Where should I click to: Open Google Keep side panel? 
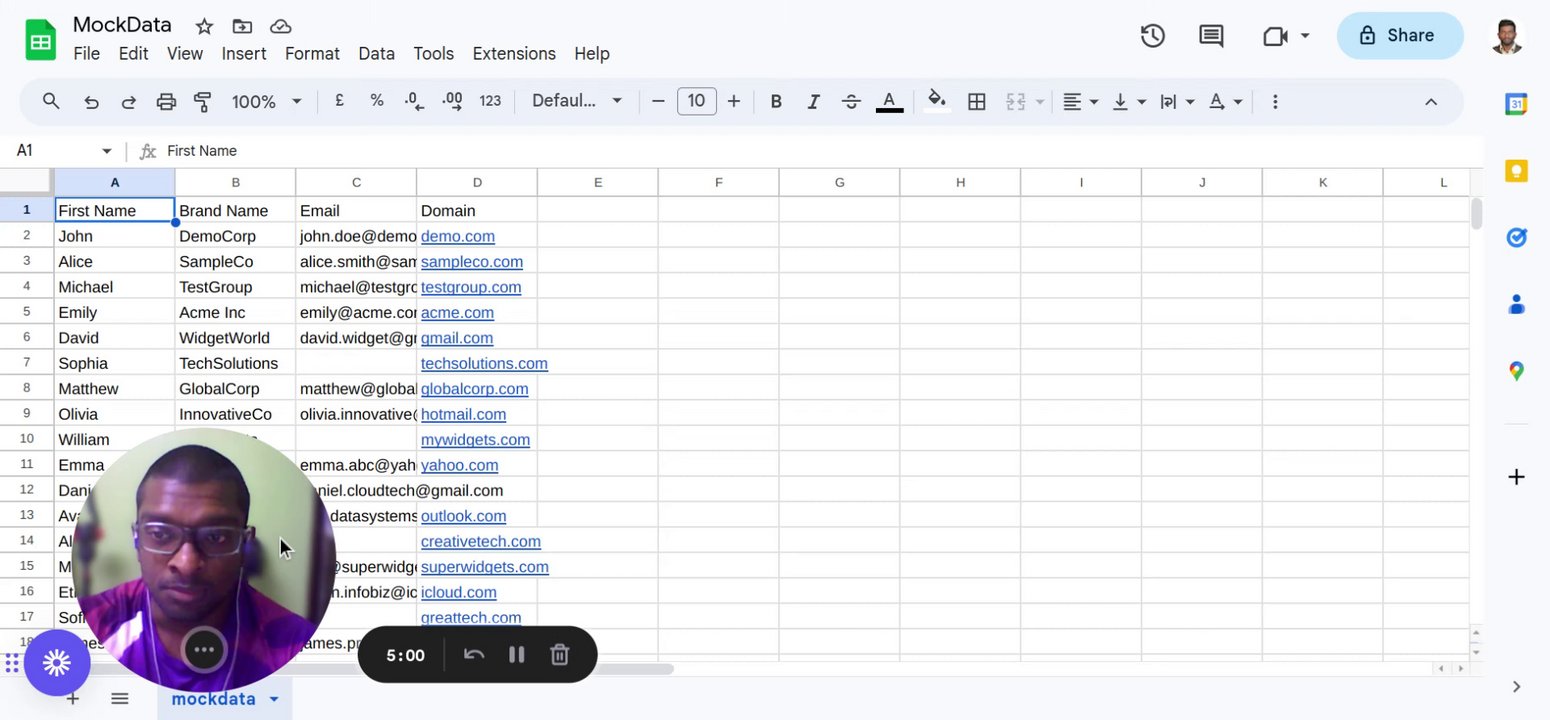coord(1516,171)
